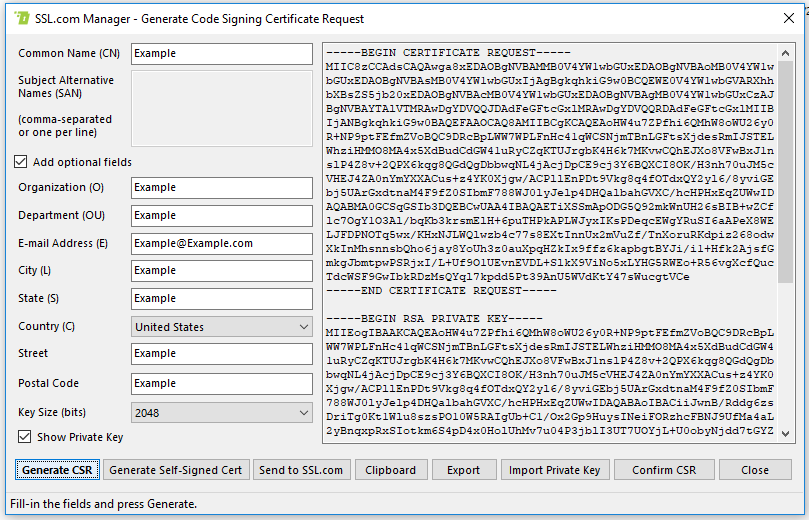
Task: Click the Export button
Action: point(463,470)
